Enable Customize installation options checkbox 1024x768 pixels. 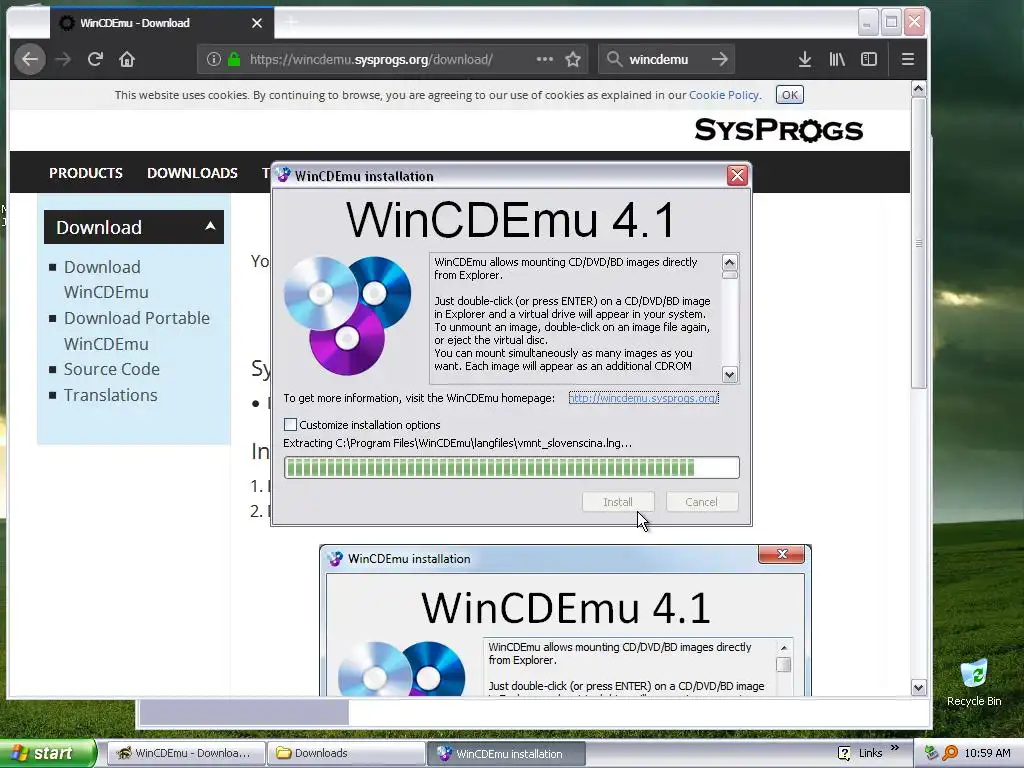[x=291, y=424]
